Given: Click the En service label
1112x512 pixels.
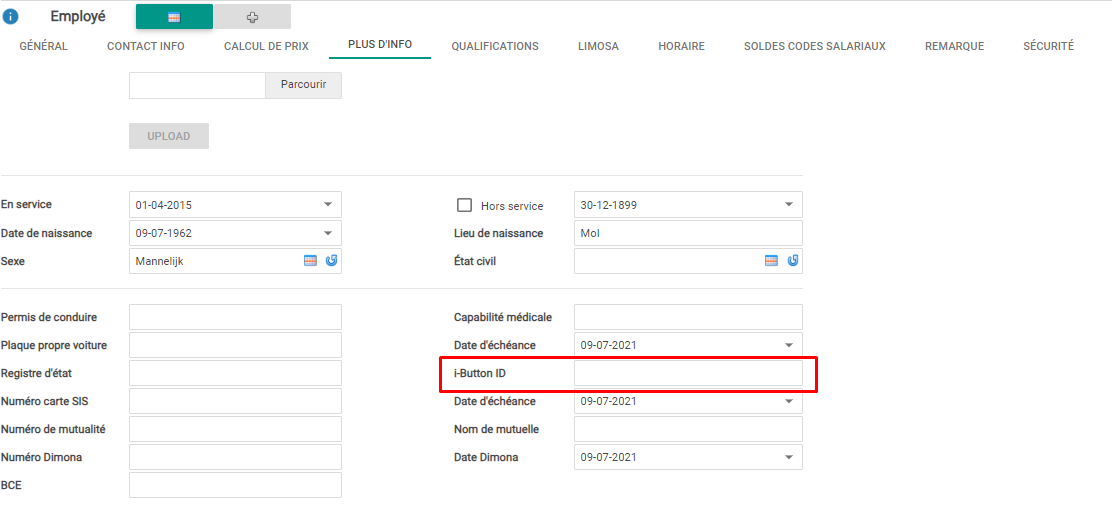Looking at the screenshot, I should tap(26, 204).
